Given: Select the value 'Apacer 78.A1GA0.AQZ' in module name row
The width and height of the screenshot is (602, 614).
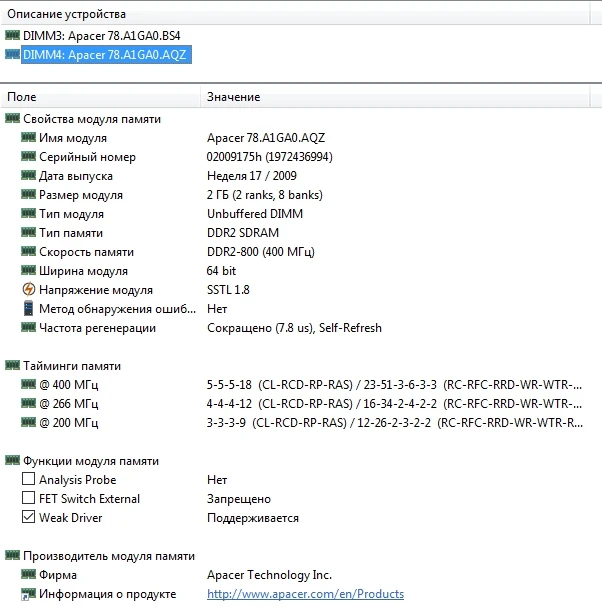Looking at the screenshot, I should tap(266, 138).
